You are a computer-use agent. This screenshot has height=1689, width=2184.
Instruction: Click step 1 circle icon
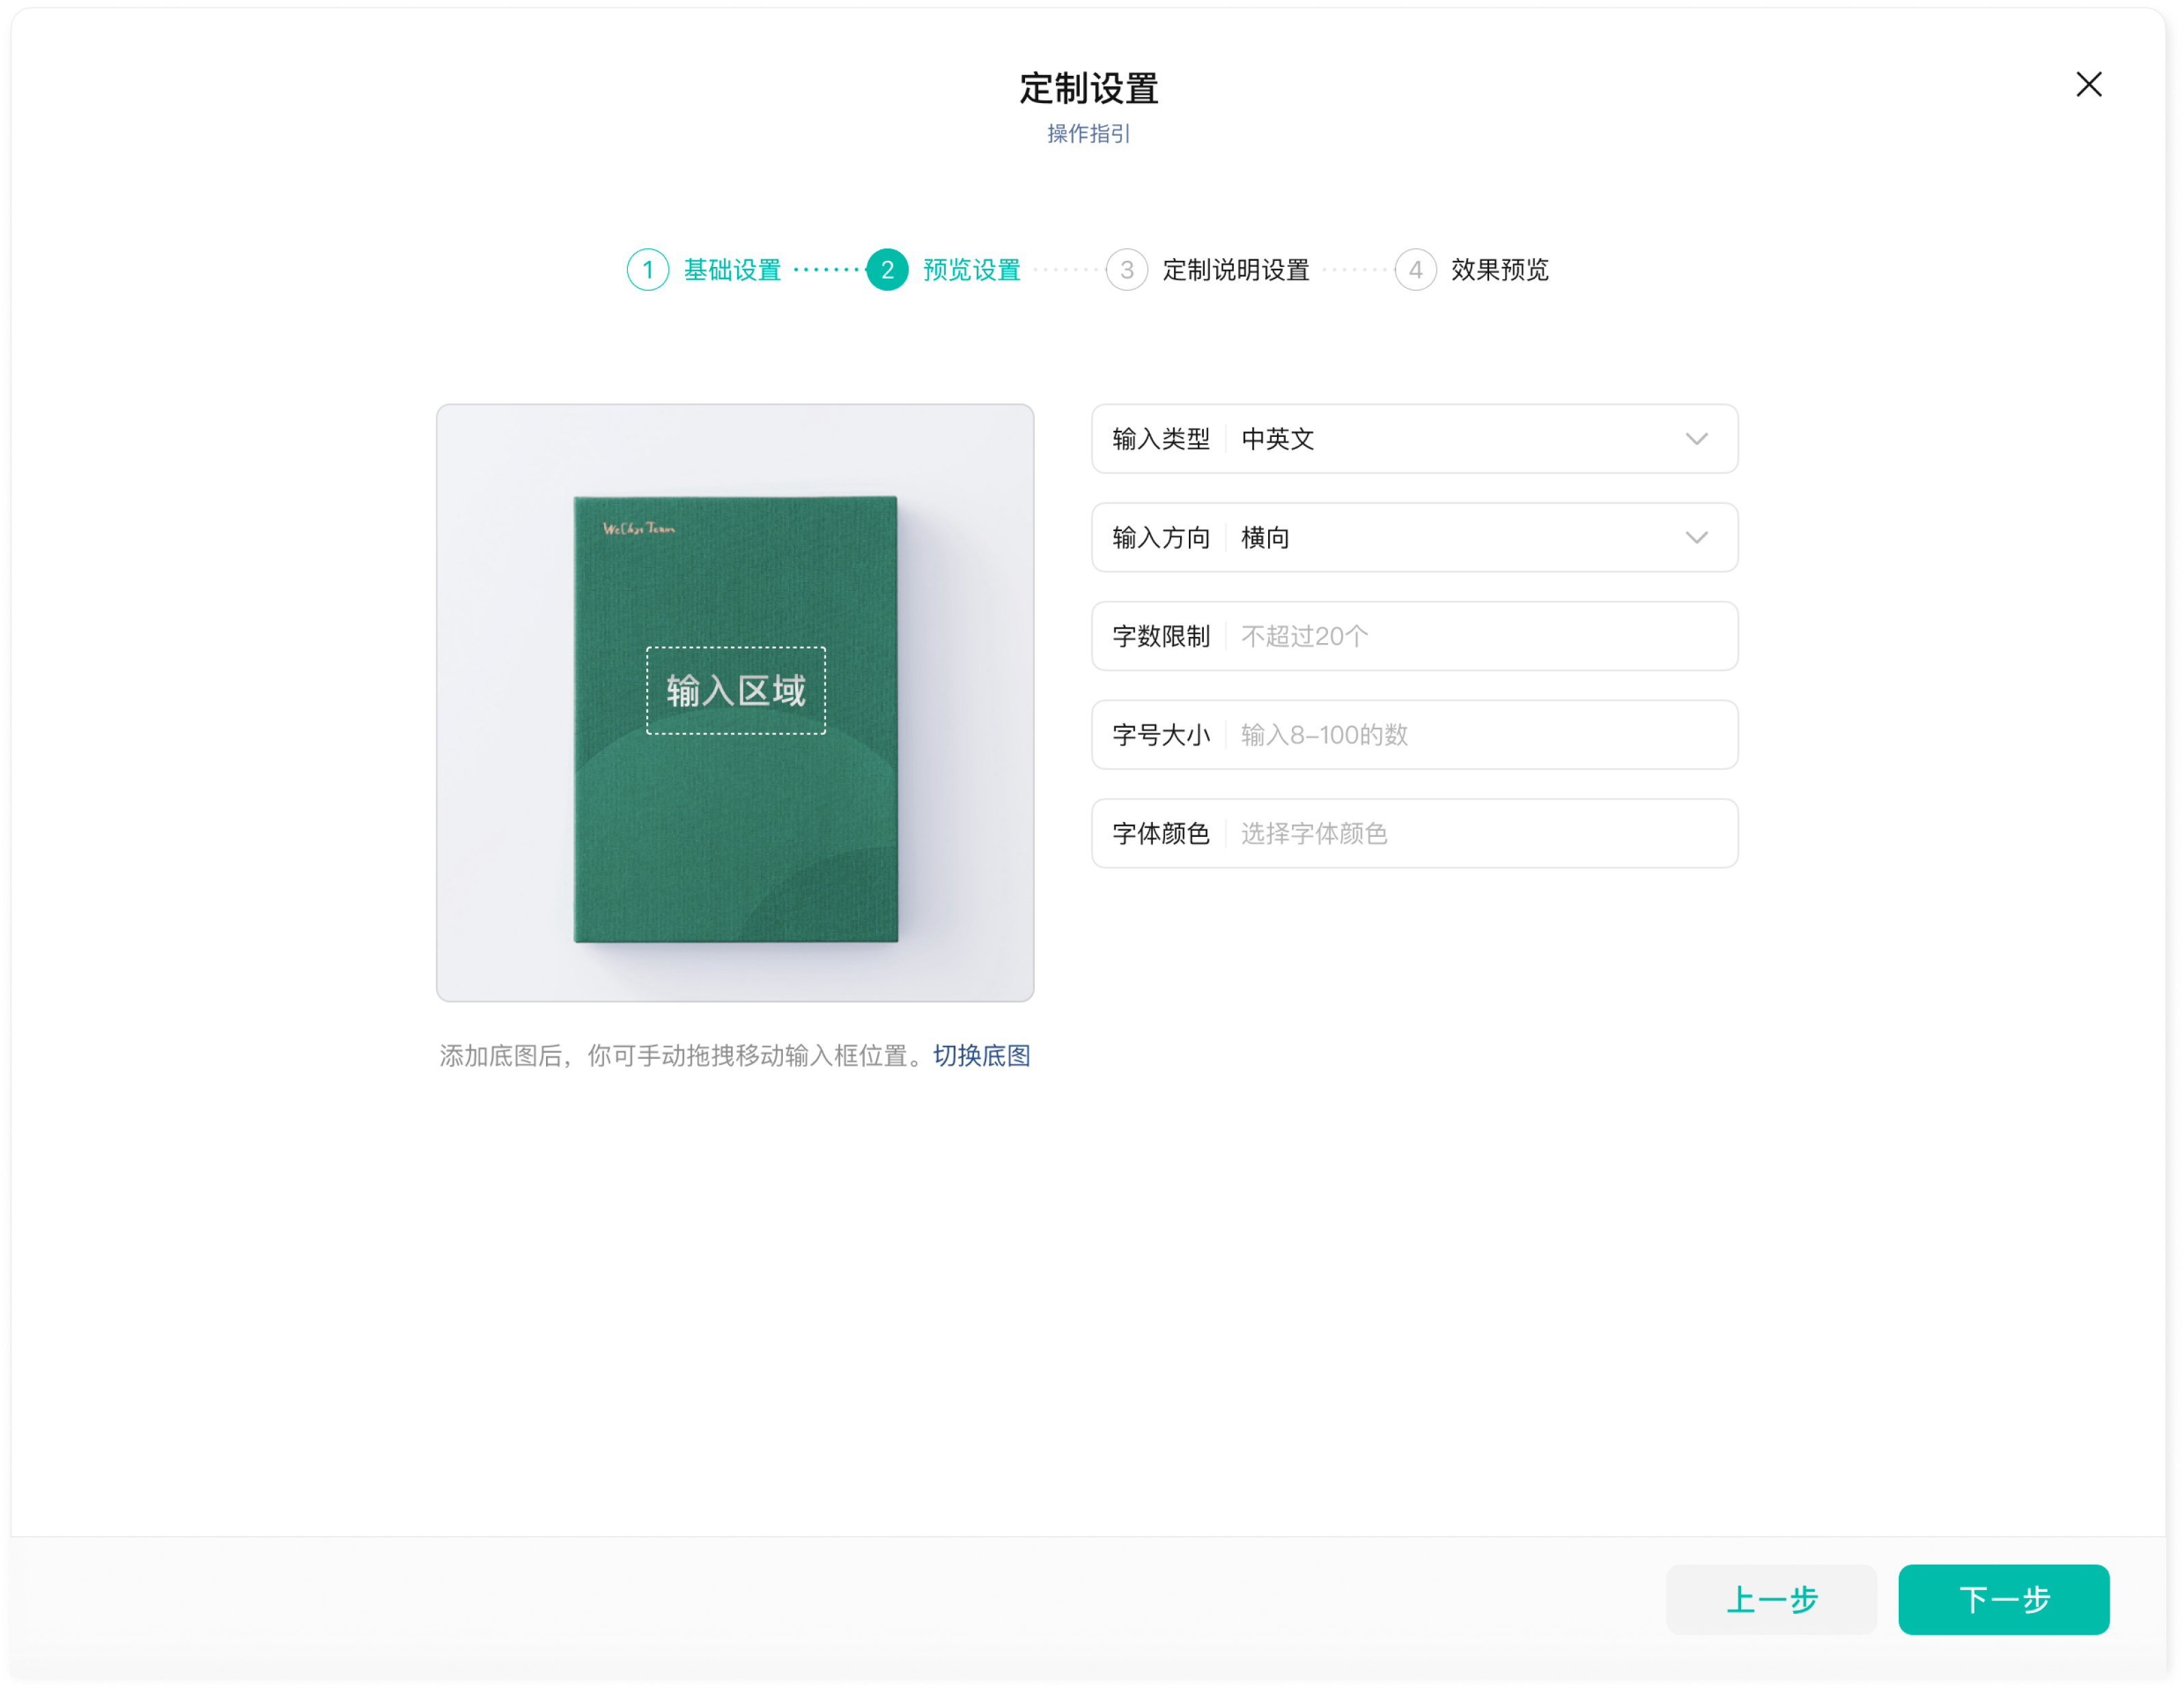(x=648, y=270)
